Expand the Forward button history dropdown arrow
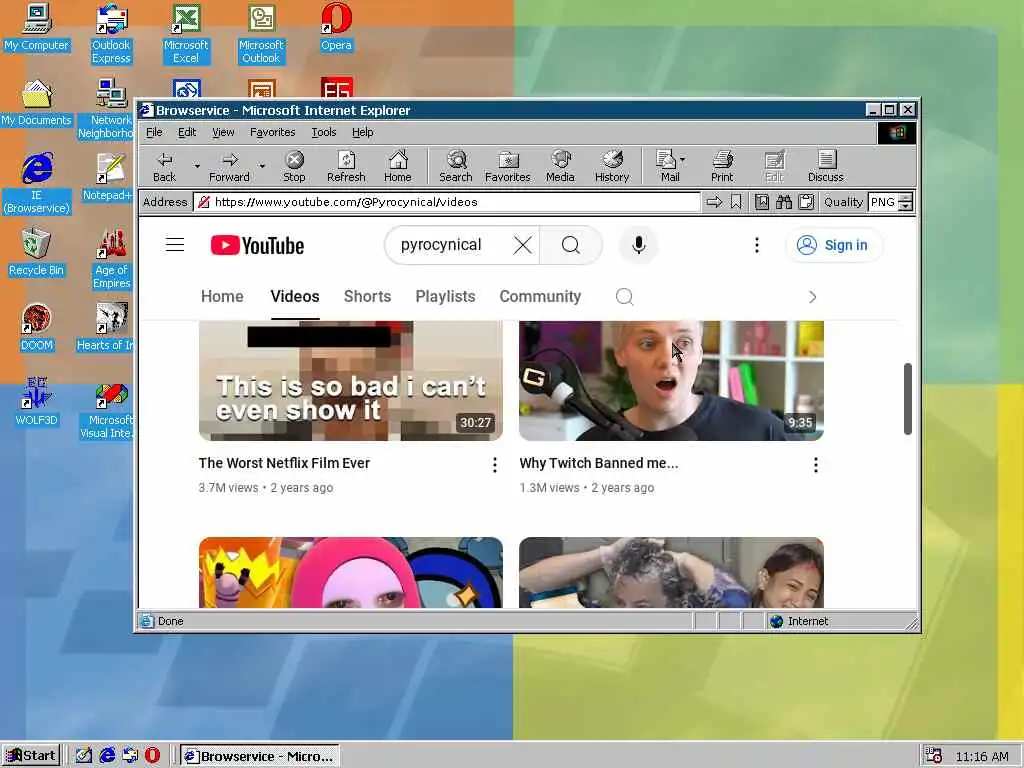Image resolution: width=1024 pixels, height=768 pixels. (x=262, y=167)
